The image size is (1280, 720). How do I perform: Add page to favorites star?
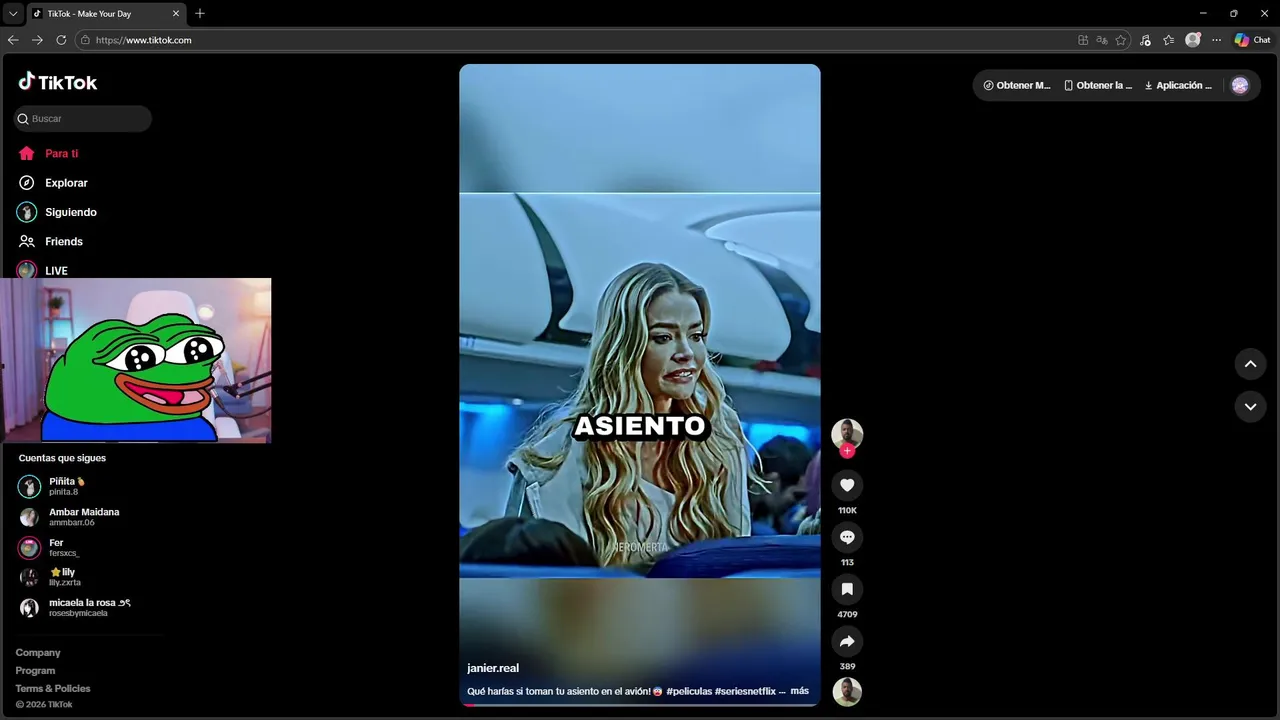(1121, 40)
